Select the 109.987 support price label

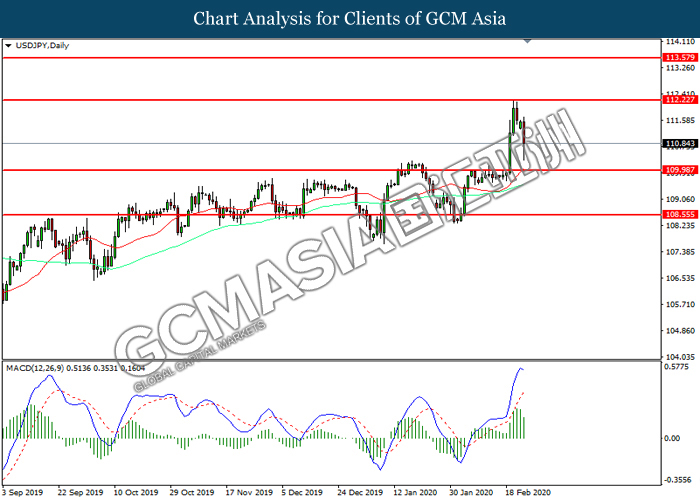coord(680,170)
